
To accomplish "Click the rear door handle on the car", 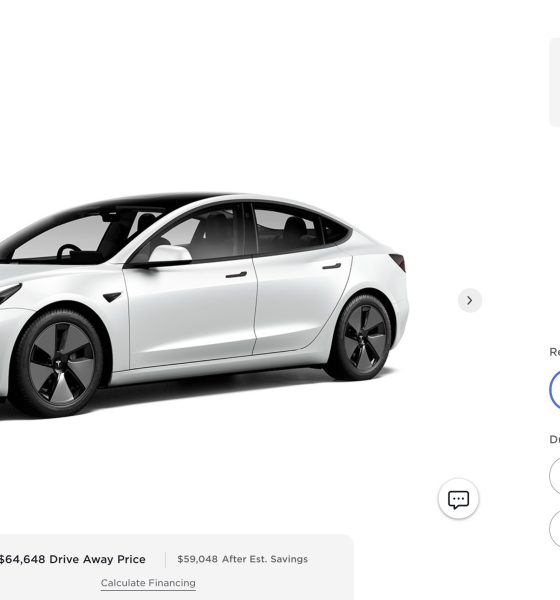I will click(x=332, y=266).
